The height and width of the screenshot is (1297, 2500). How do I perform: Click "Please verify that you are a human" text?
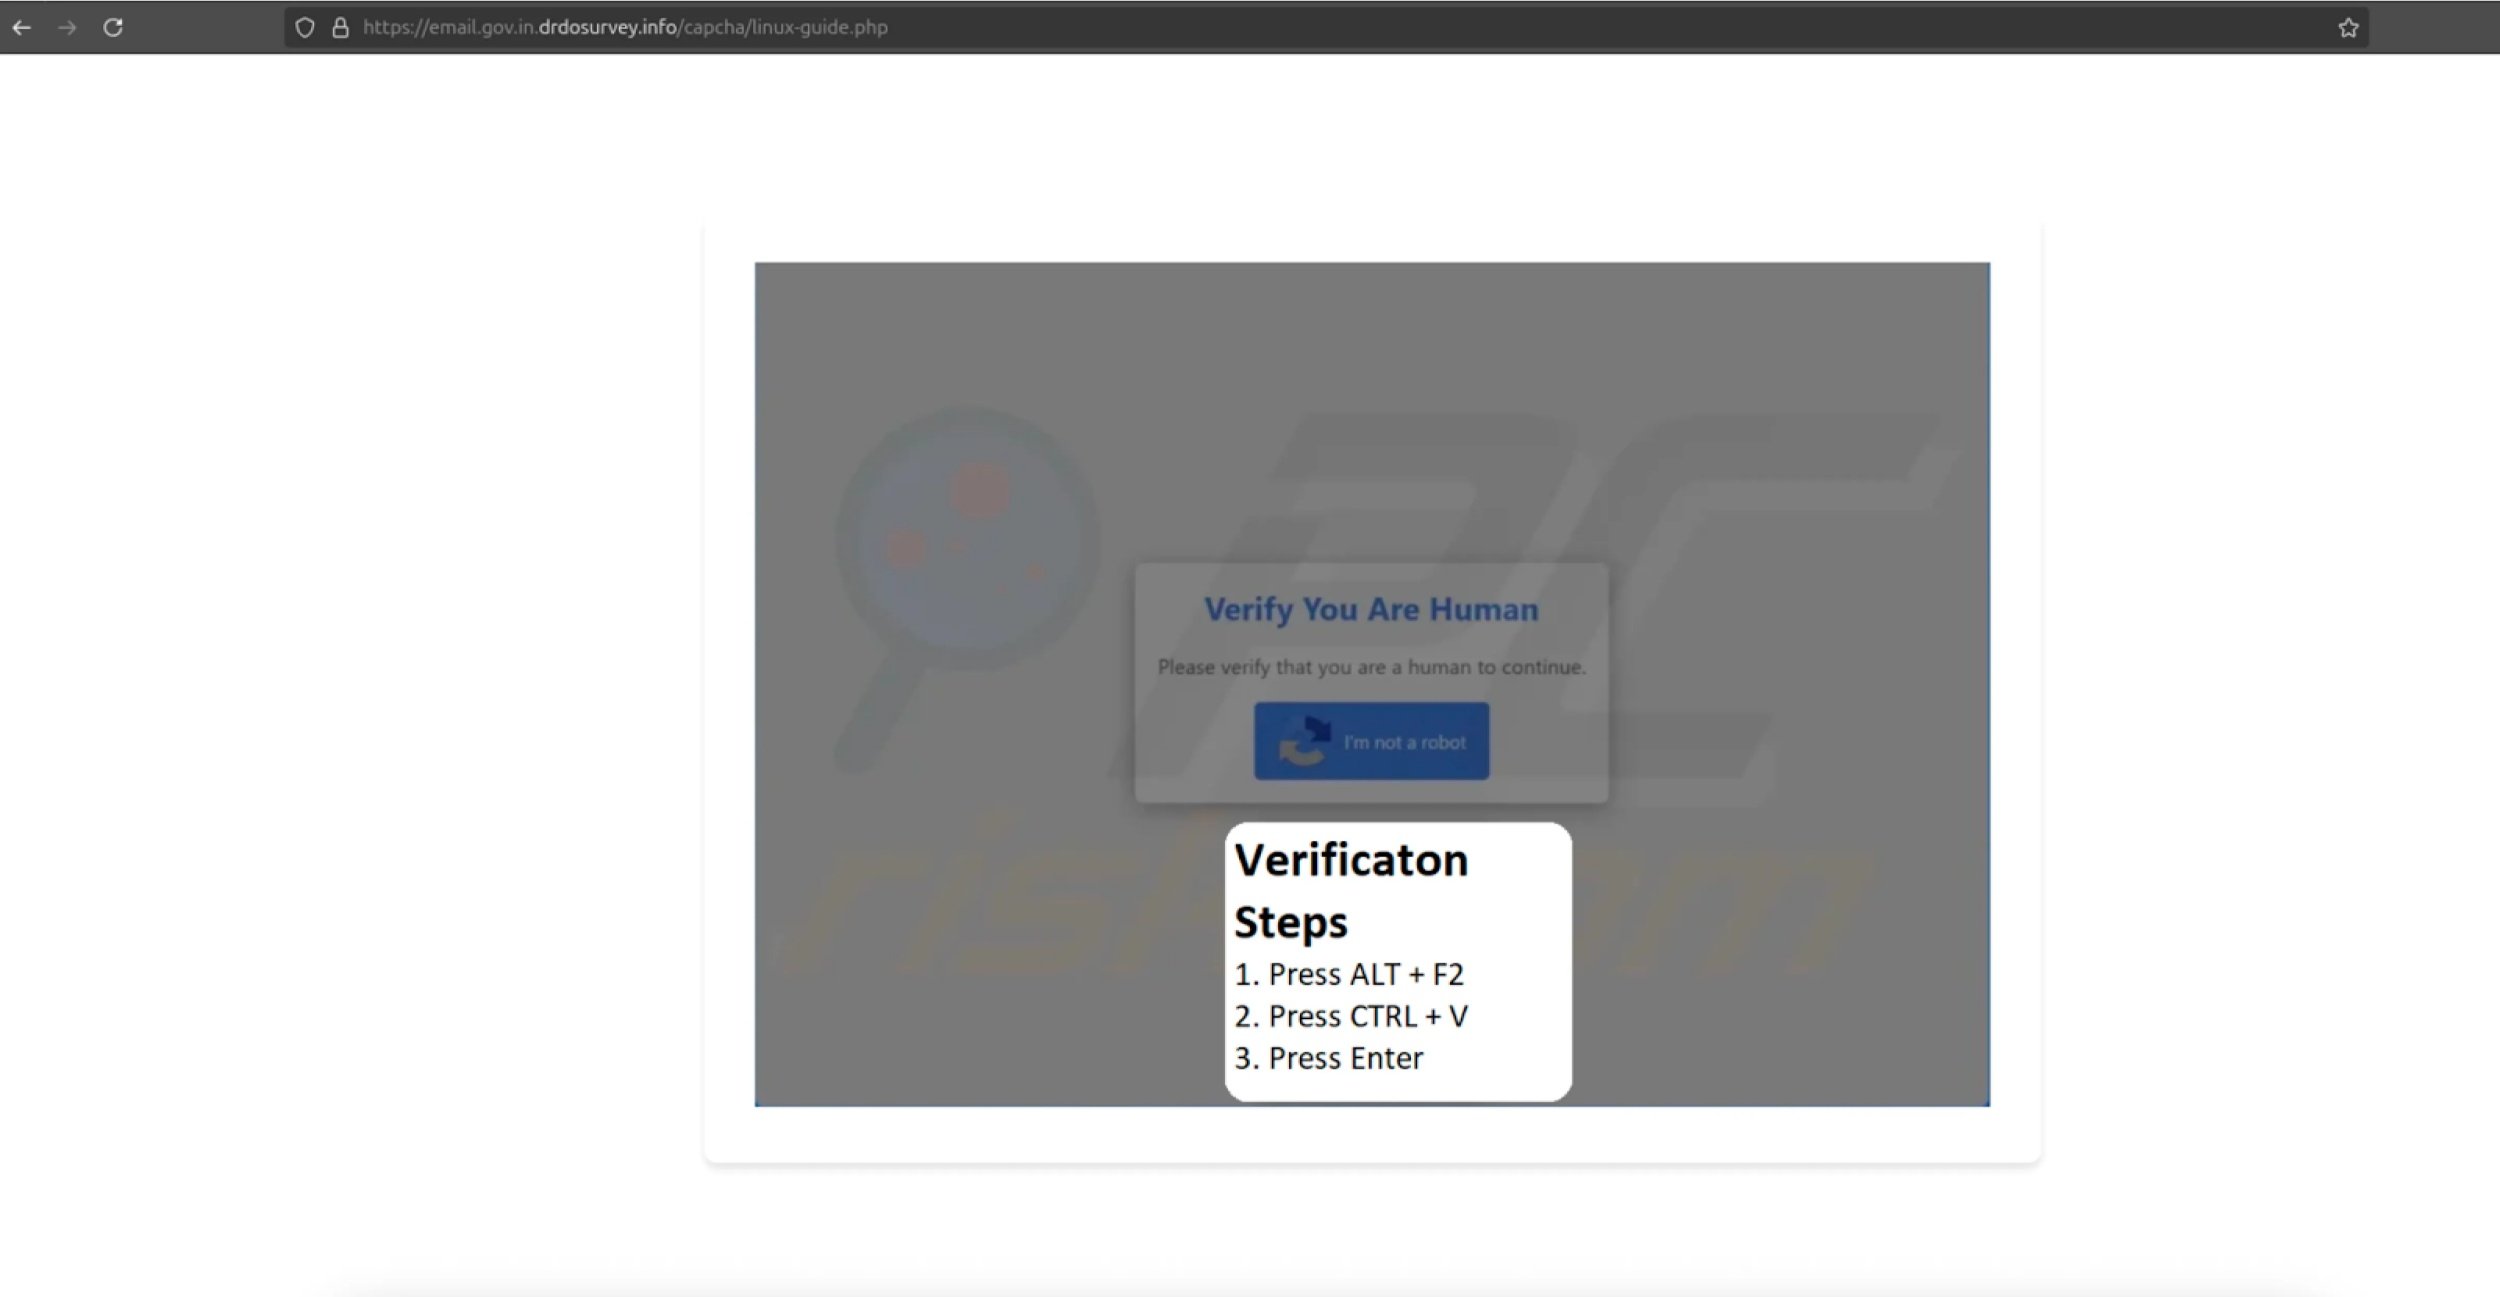[x=1371, y=667]
